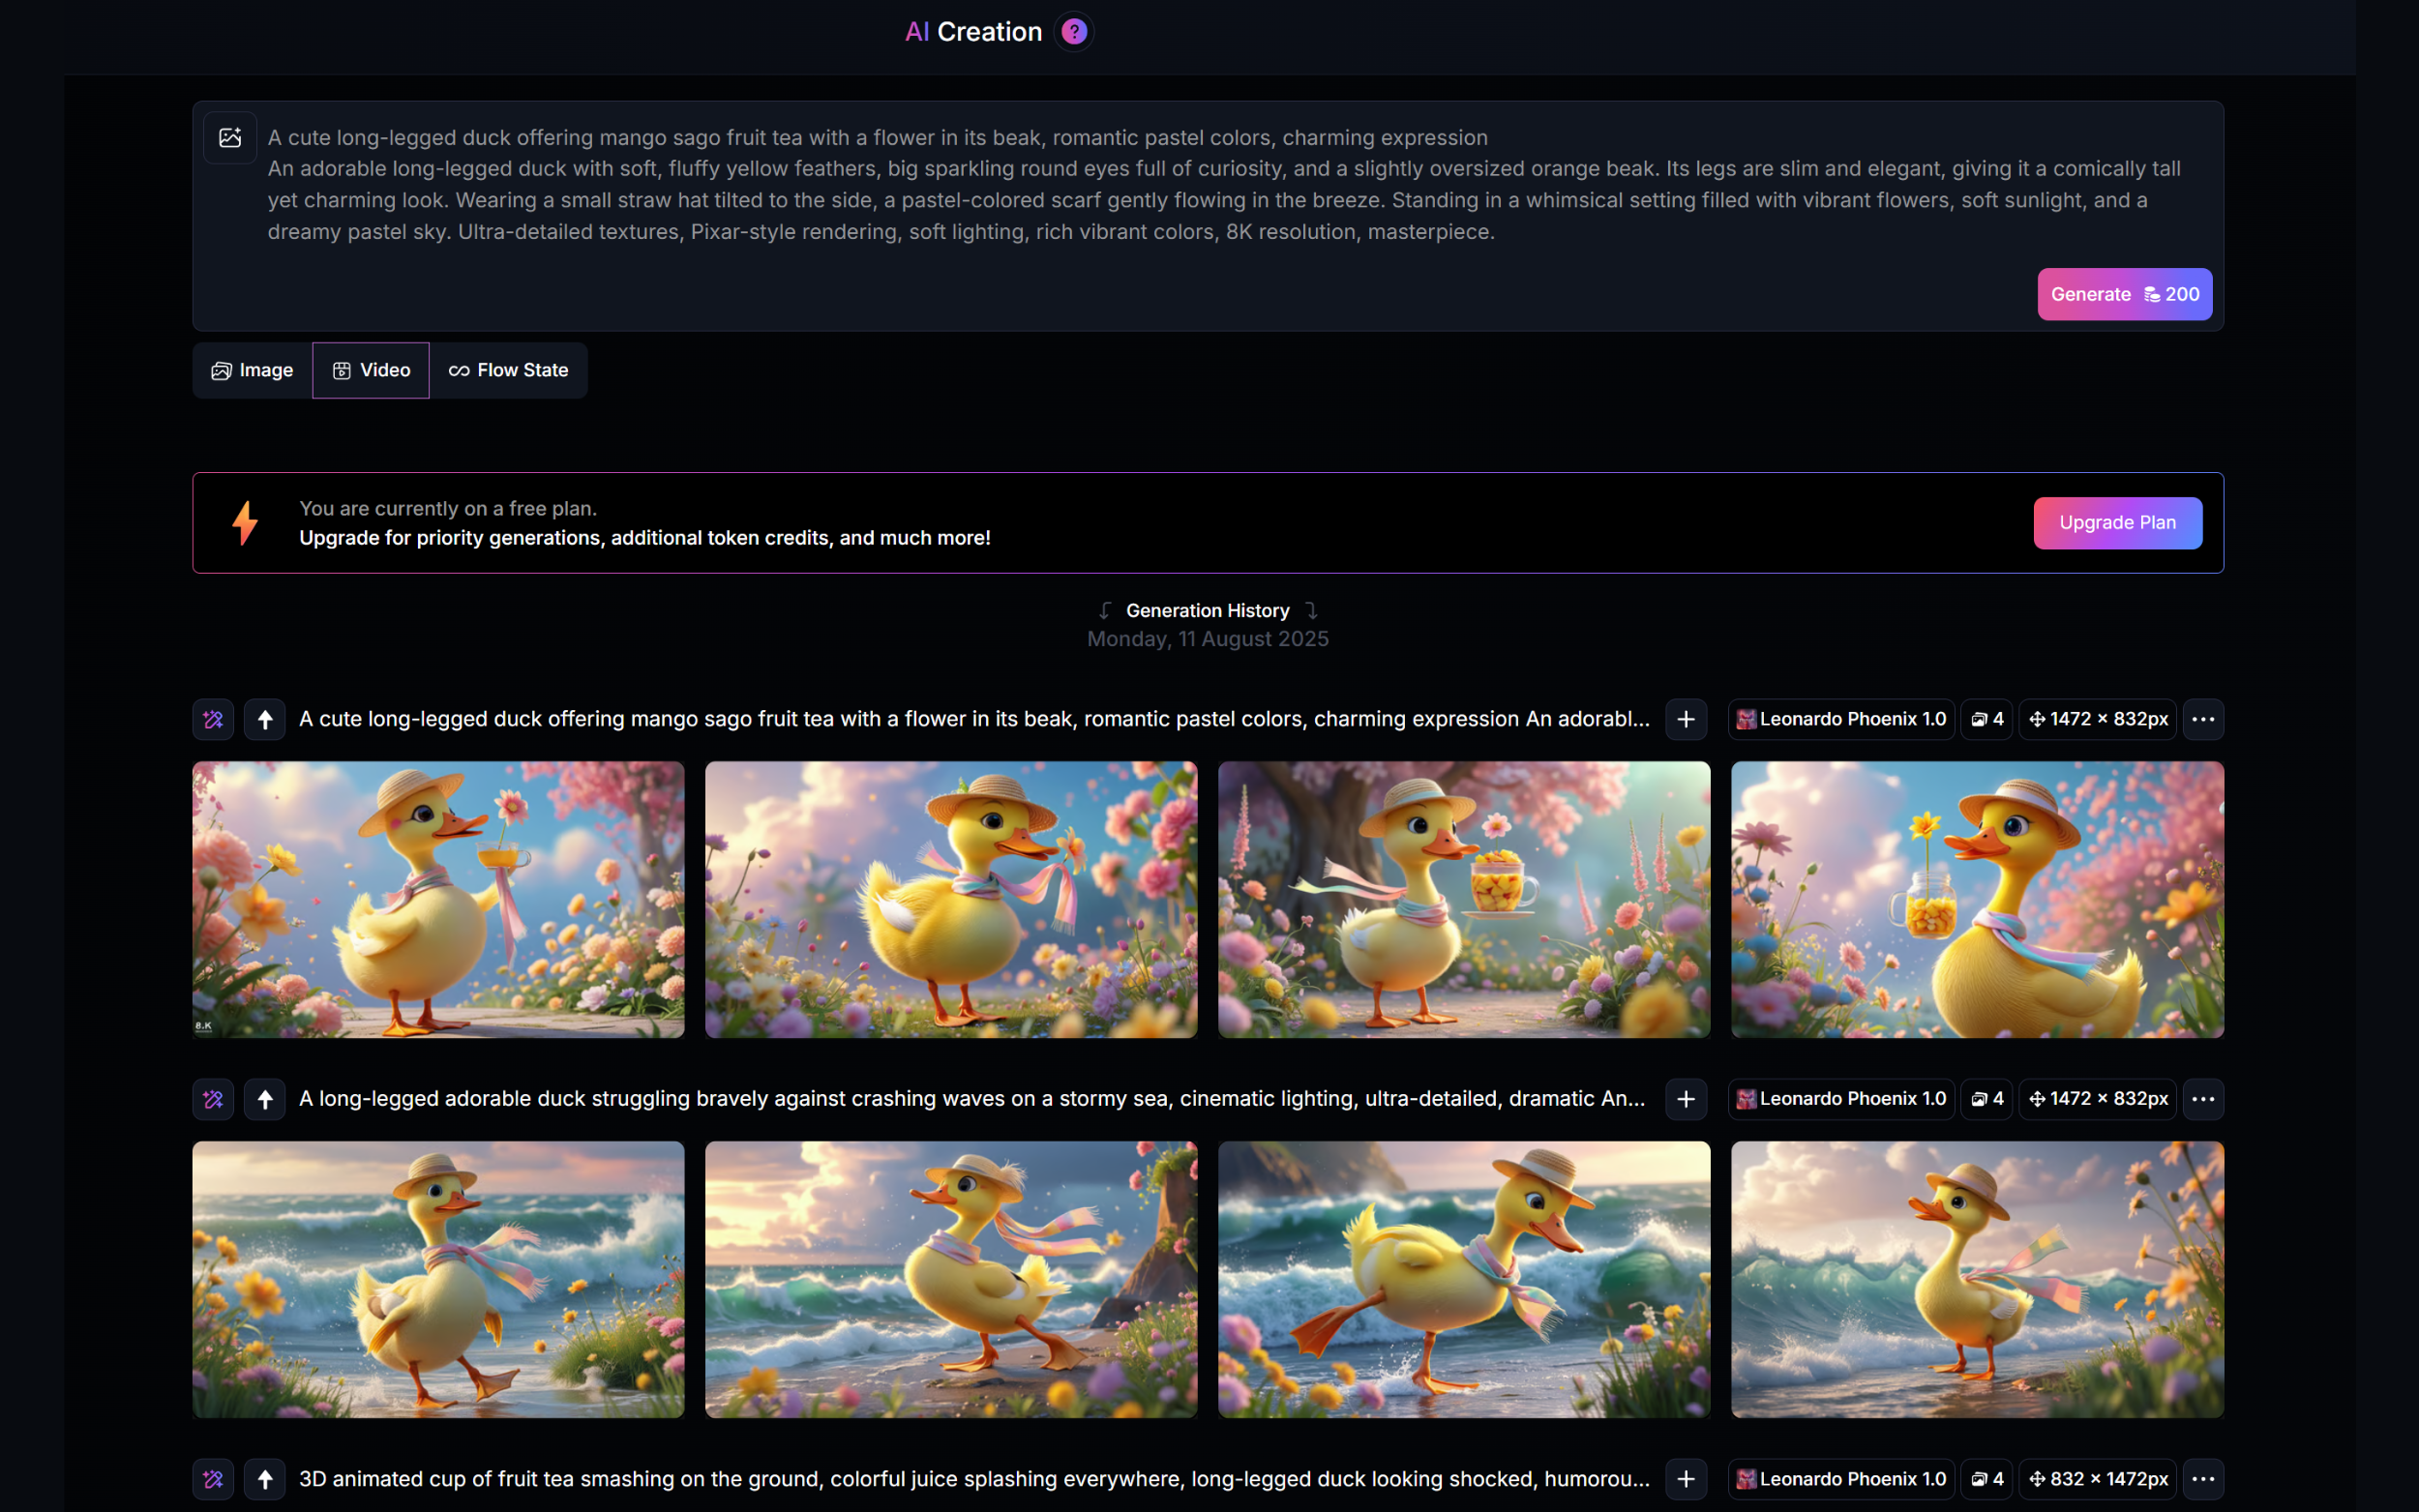The height and width of the screenshot is (1512, 2419).
Task: Click the magic wand icon on the fruit tea smashing row
Action: click(213, 1479)
